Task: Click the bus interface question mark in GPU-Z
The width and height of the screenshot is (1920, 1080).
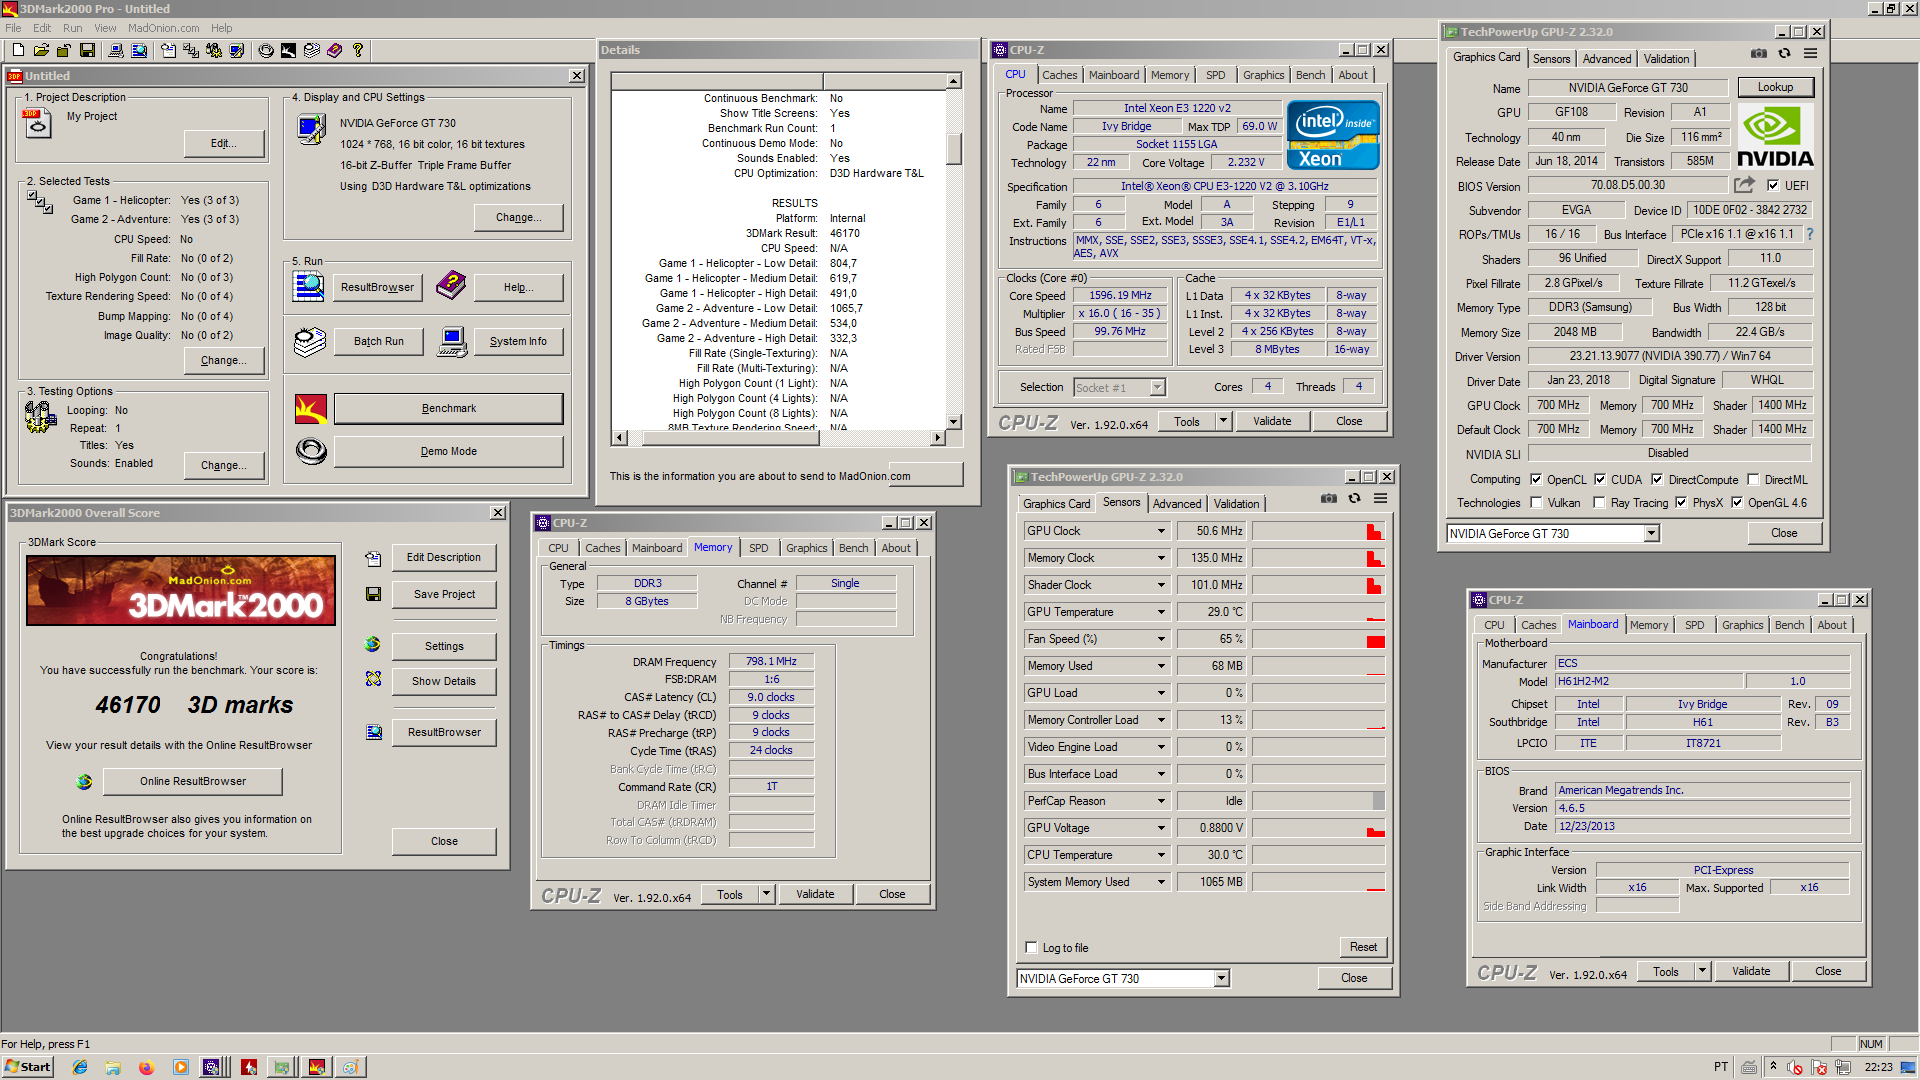Action: pos(1809,234)
